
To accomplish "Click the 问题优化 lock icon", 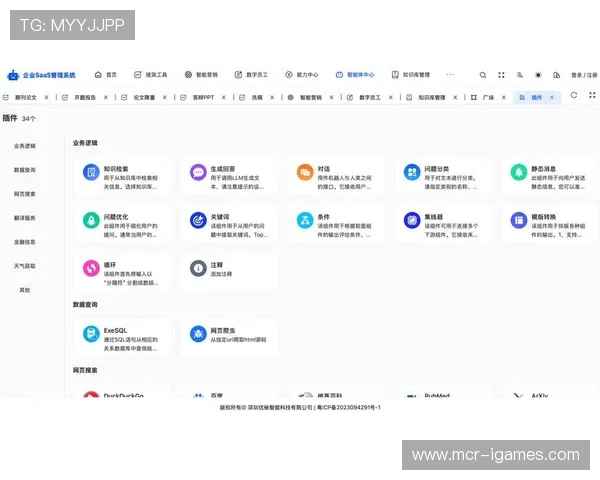I will pyautogui.click(x=92, y=220).
